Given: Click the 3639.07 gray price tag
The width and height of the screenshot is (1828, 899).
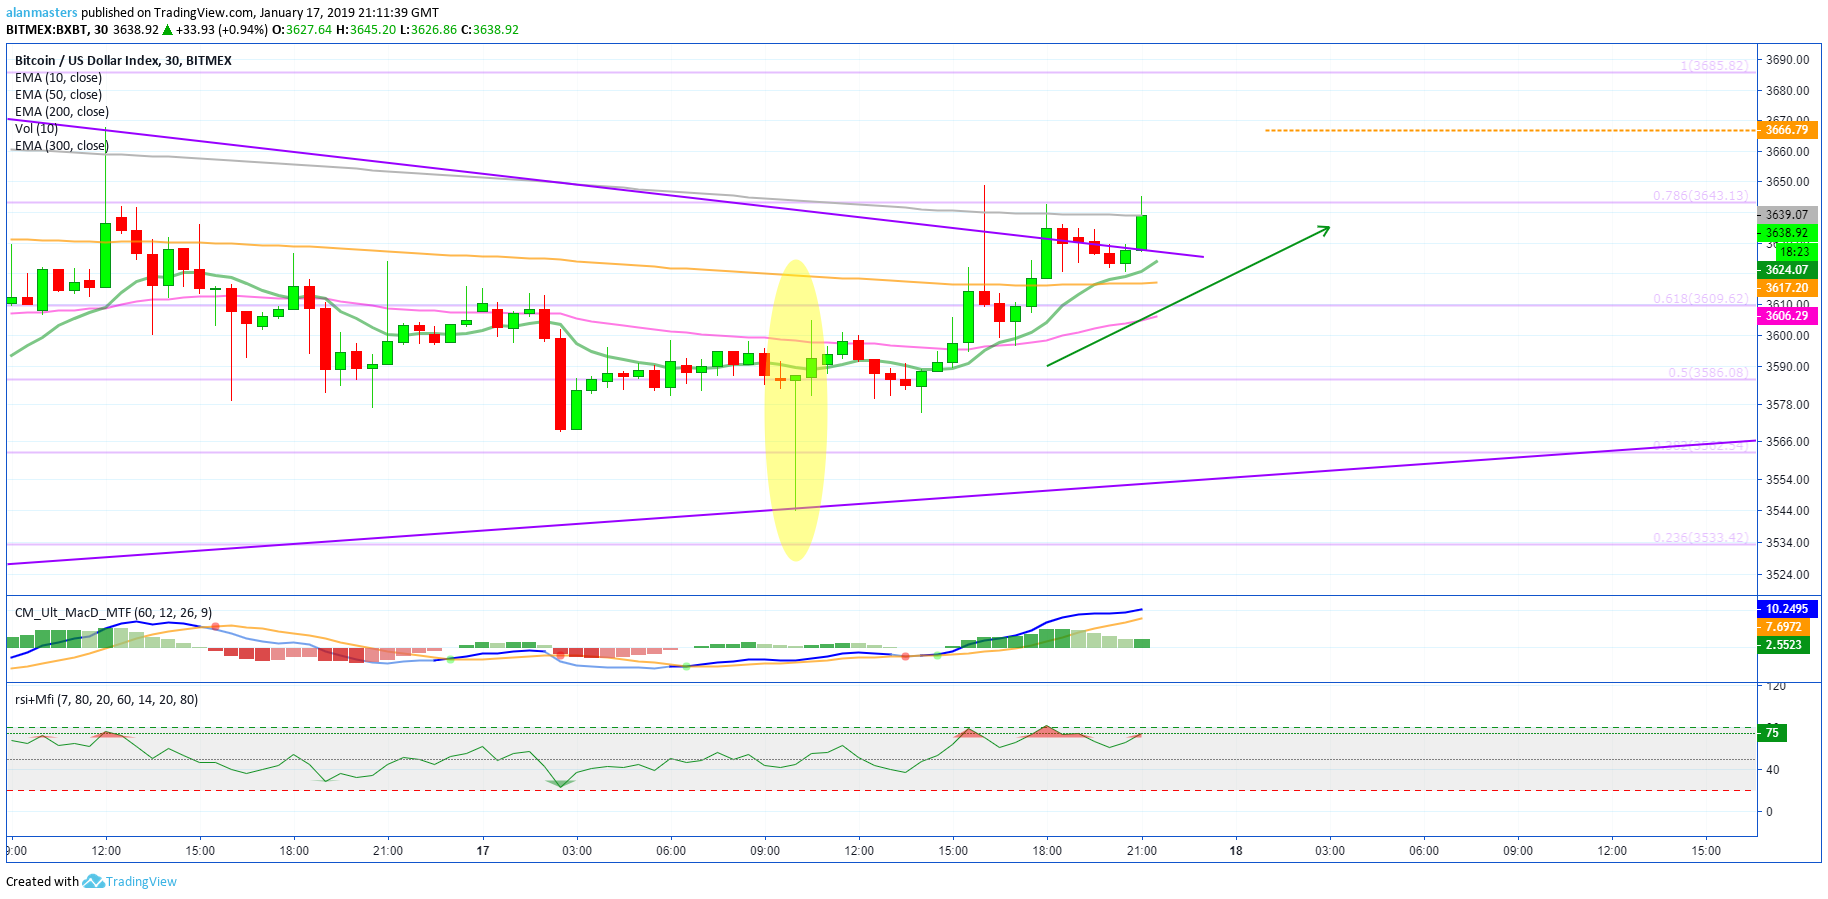Looking at the screenshot, I should pyautogui.click(x=1787, y=215).
